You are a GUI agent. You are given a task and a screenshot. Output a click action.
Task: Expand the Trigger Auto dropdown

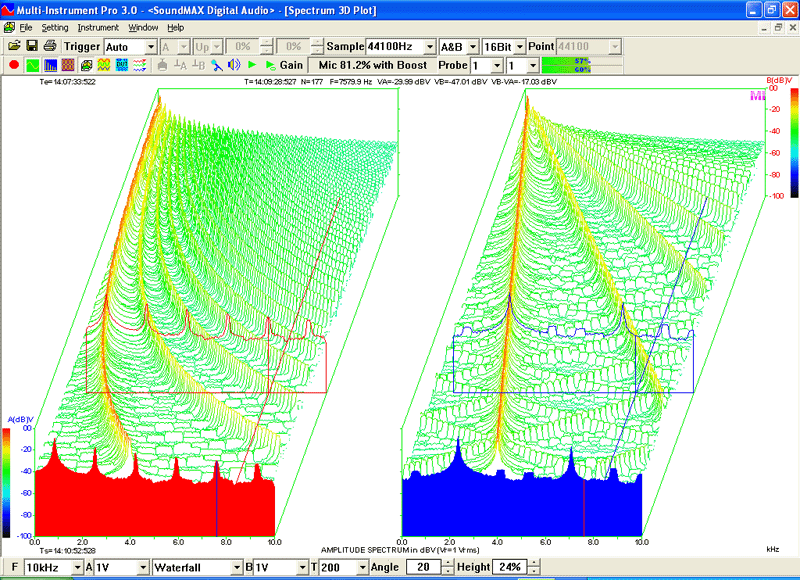(151, 47)
